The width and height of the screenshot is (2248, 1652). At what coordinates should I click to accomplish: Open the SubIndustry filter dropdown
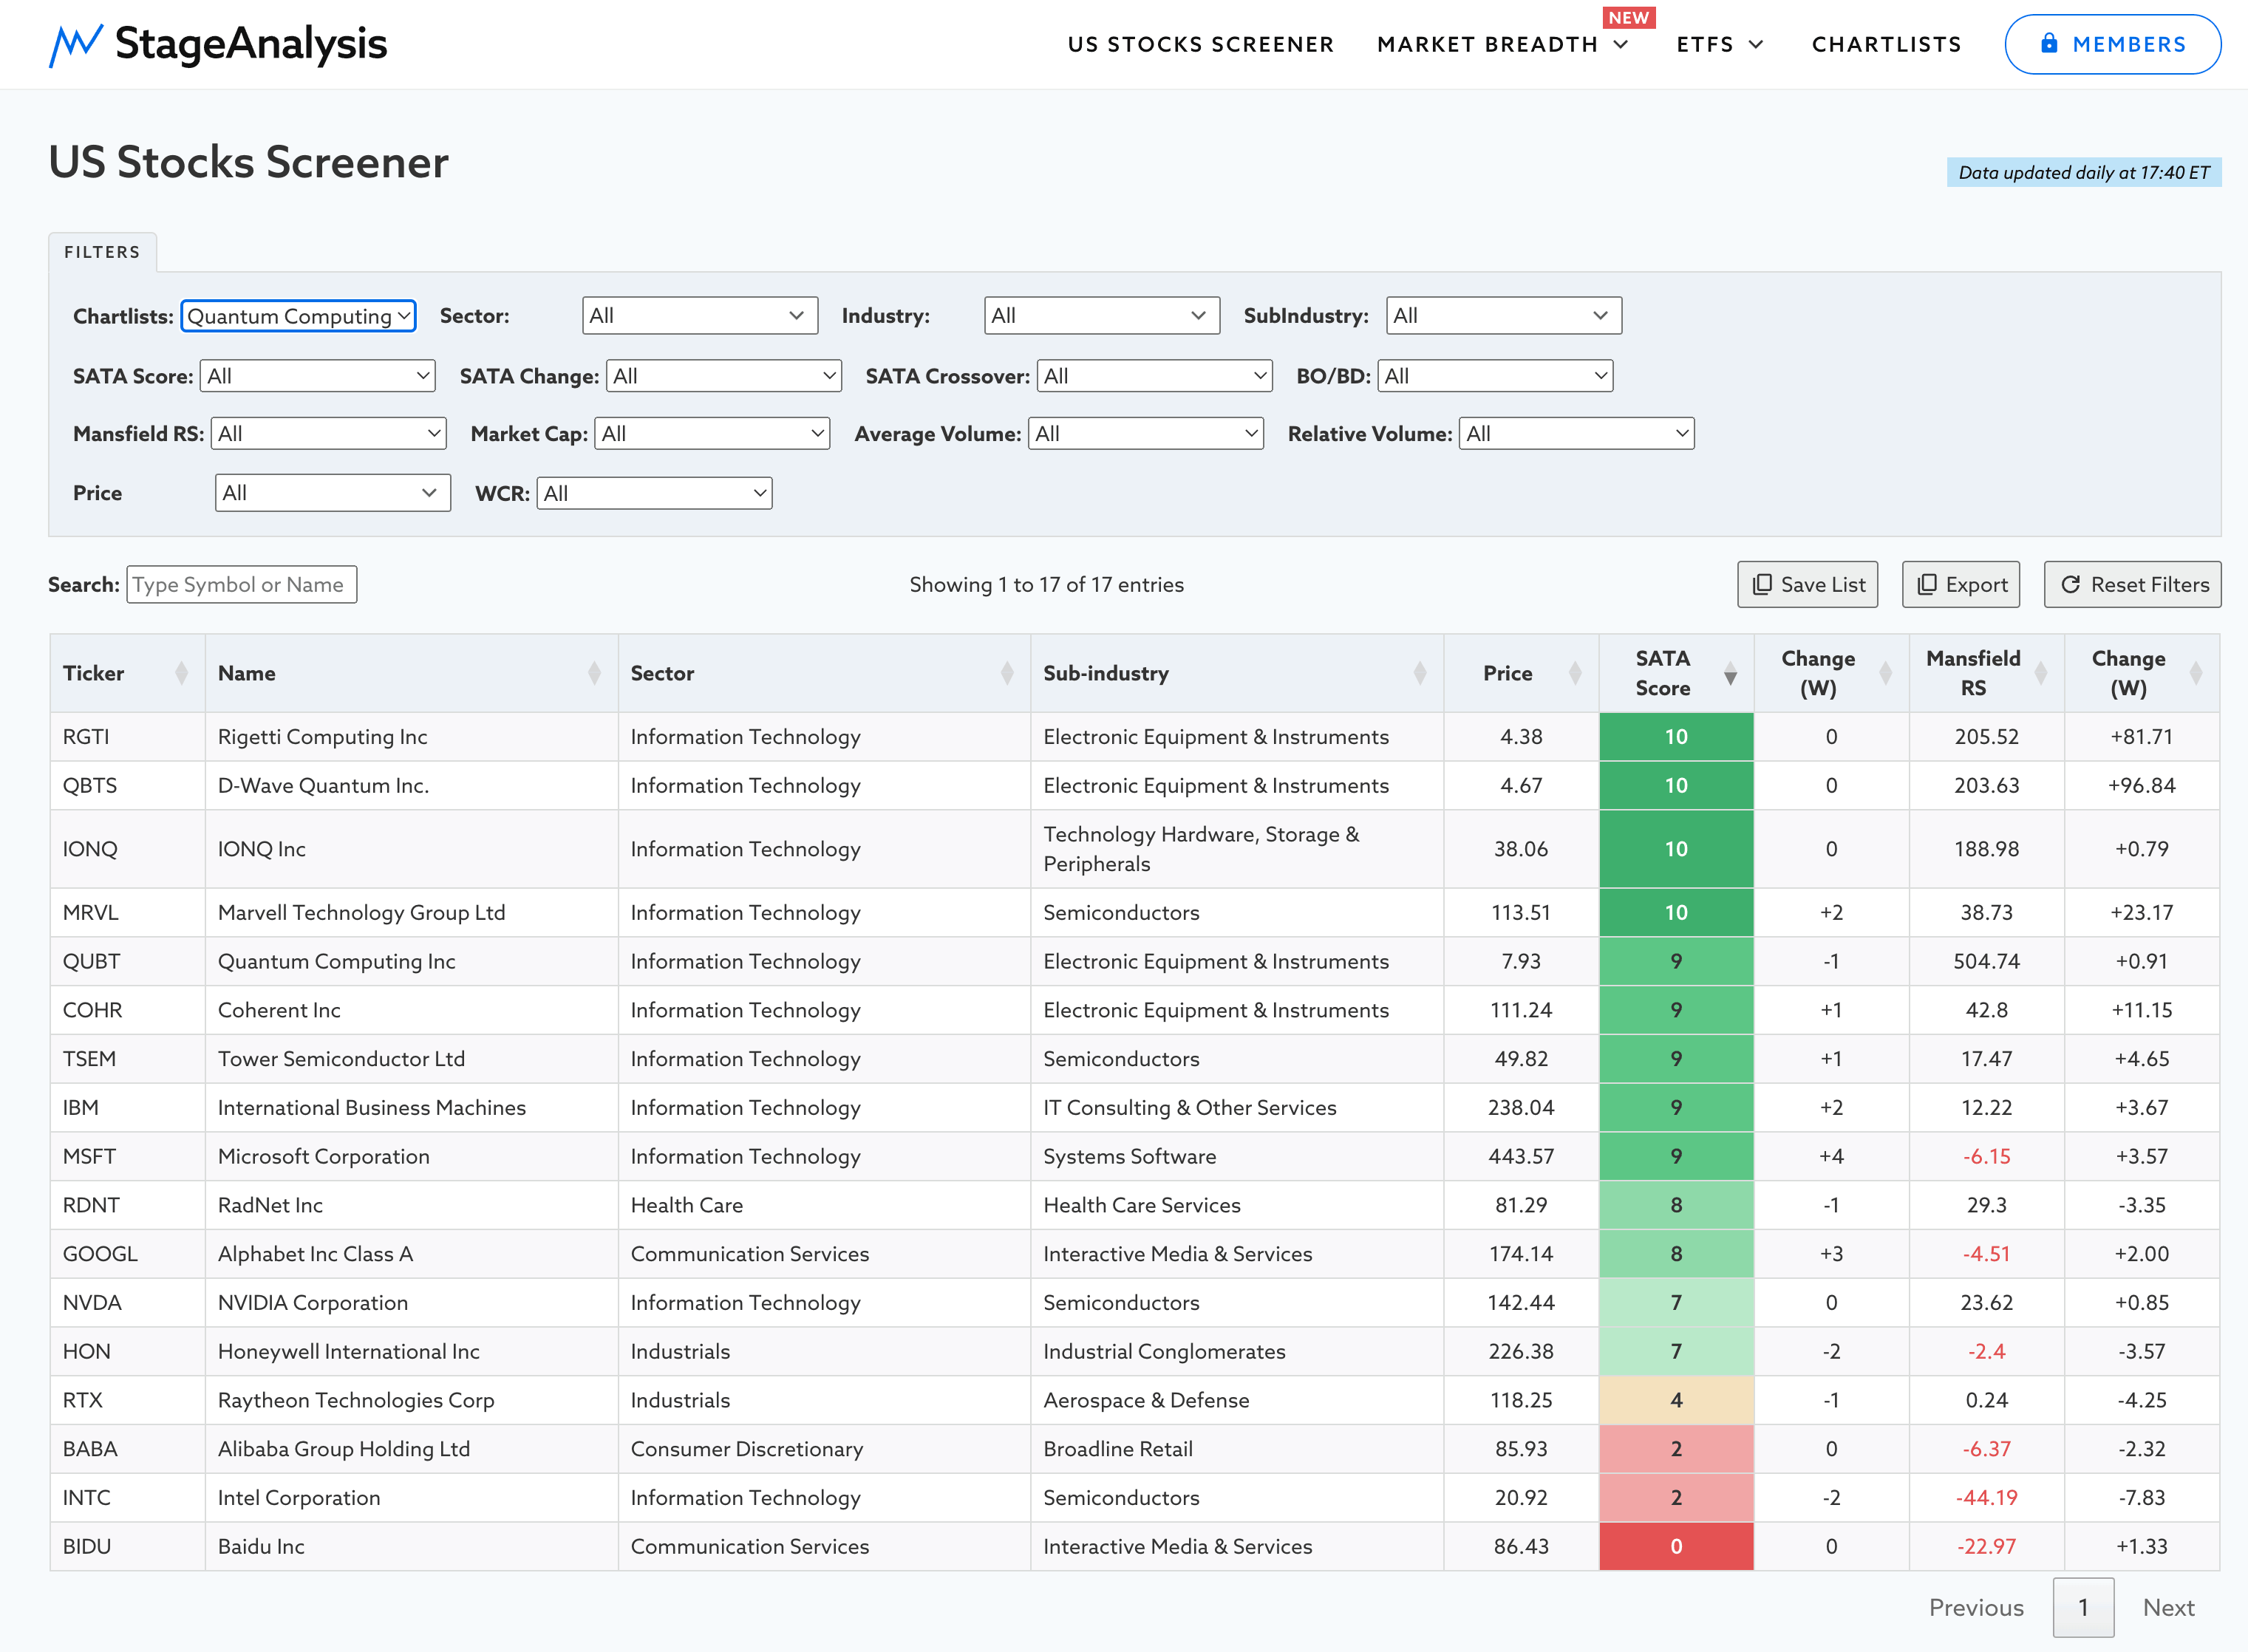click(x=1504, y=316)
